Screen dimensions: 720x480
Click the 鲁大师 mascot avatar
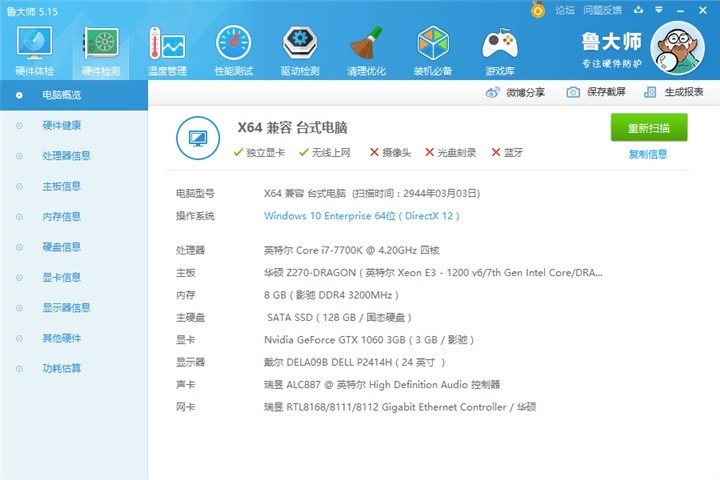[x=677, y=48]
